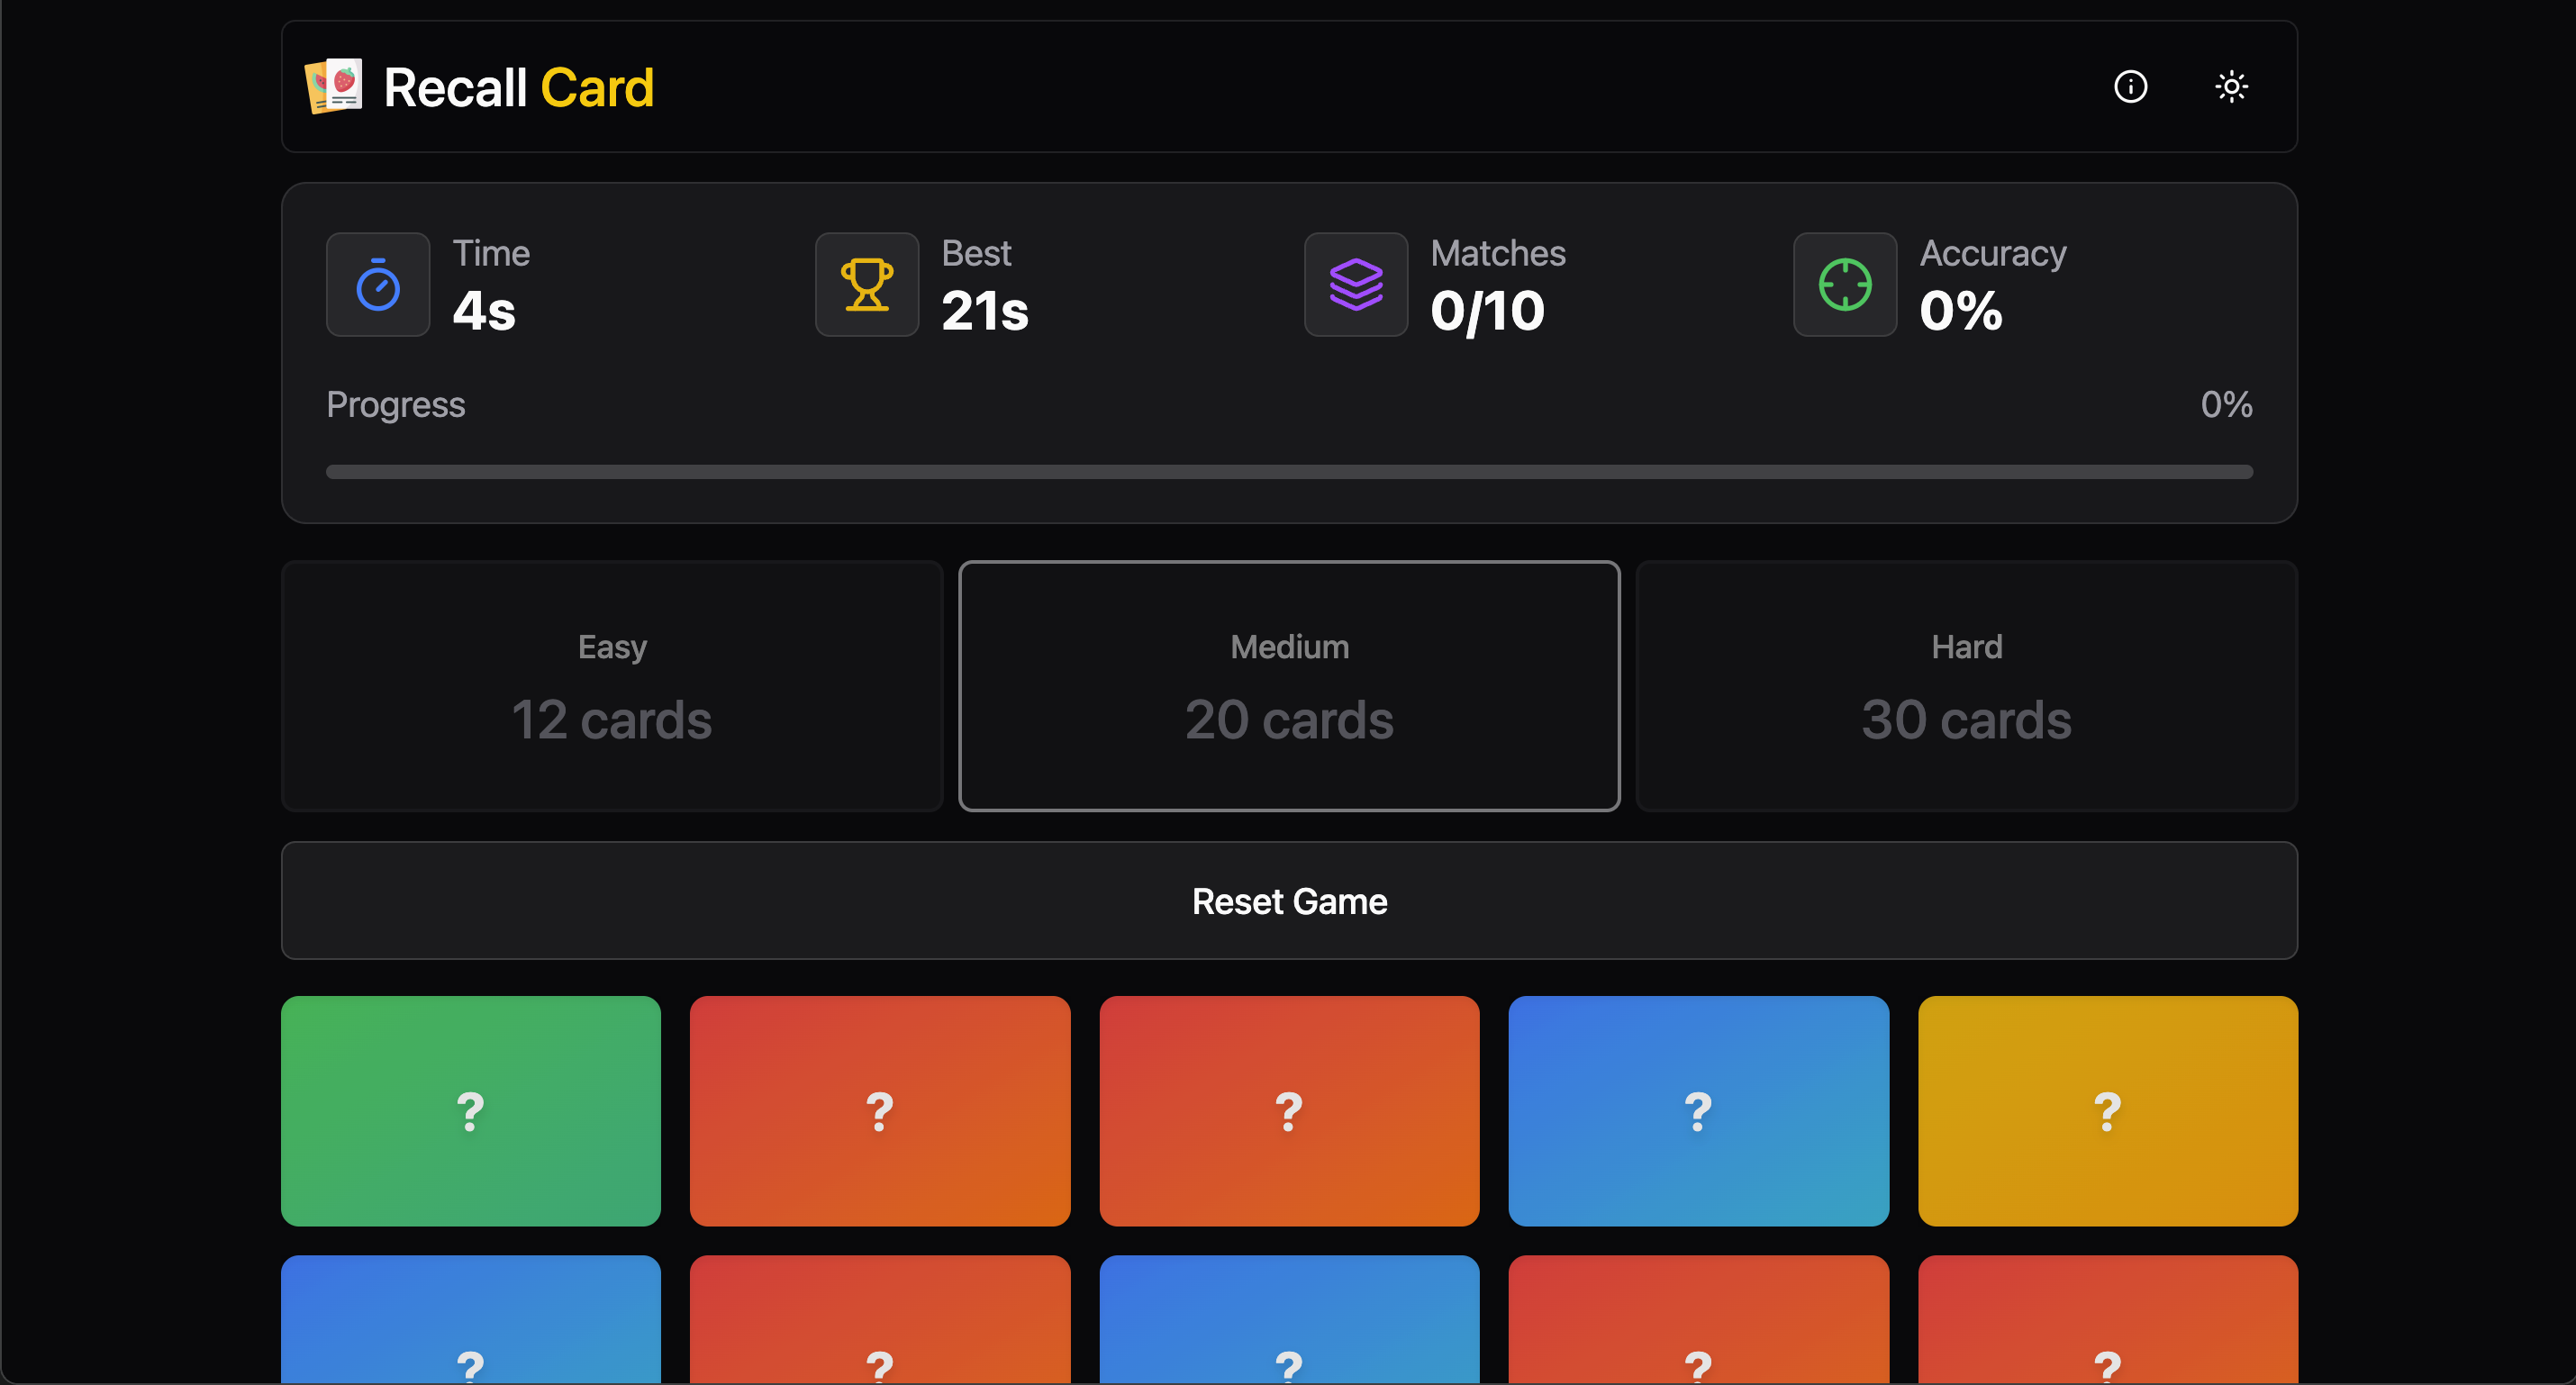Flip the green card in first row
This screenshot has width=2576, height=1385.
tap(471, 1111)
